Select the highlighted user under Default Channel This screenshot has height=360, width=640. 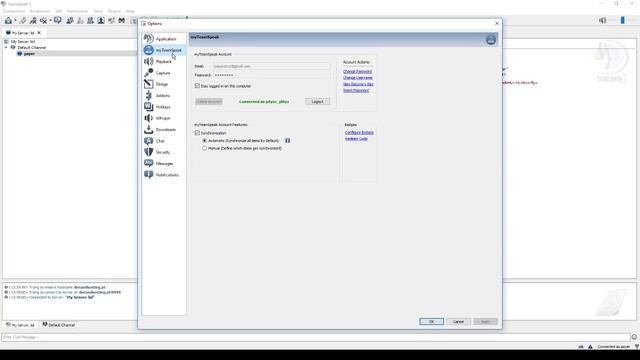[x=29, y=53]
